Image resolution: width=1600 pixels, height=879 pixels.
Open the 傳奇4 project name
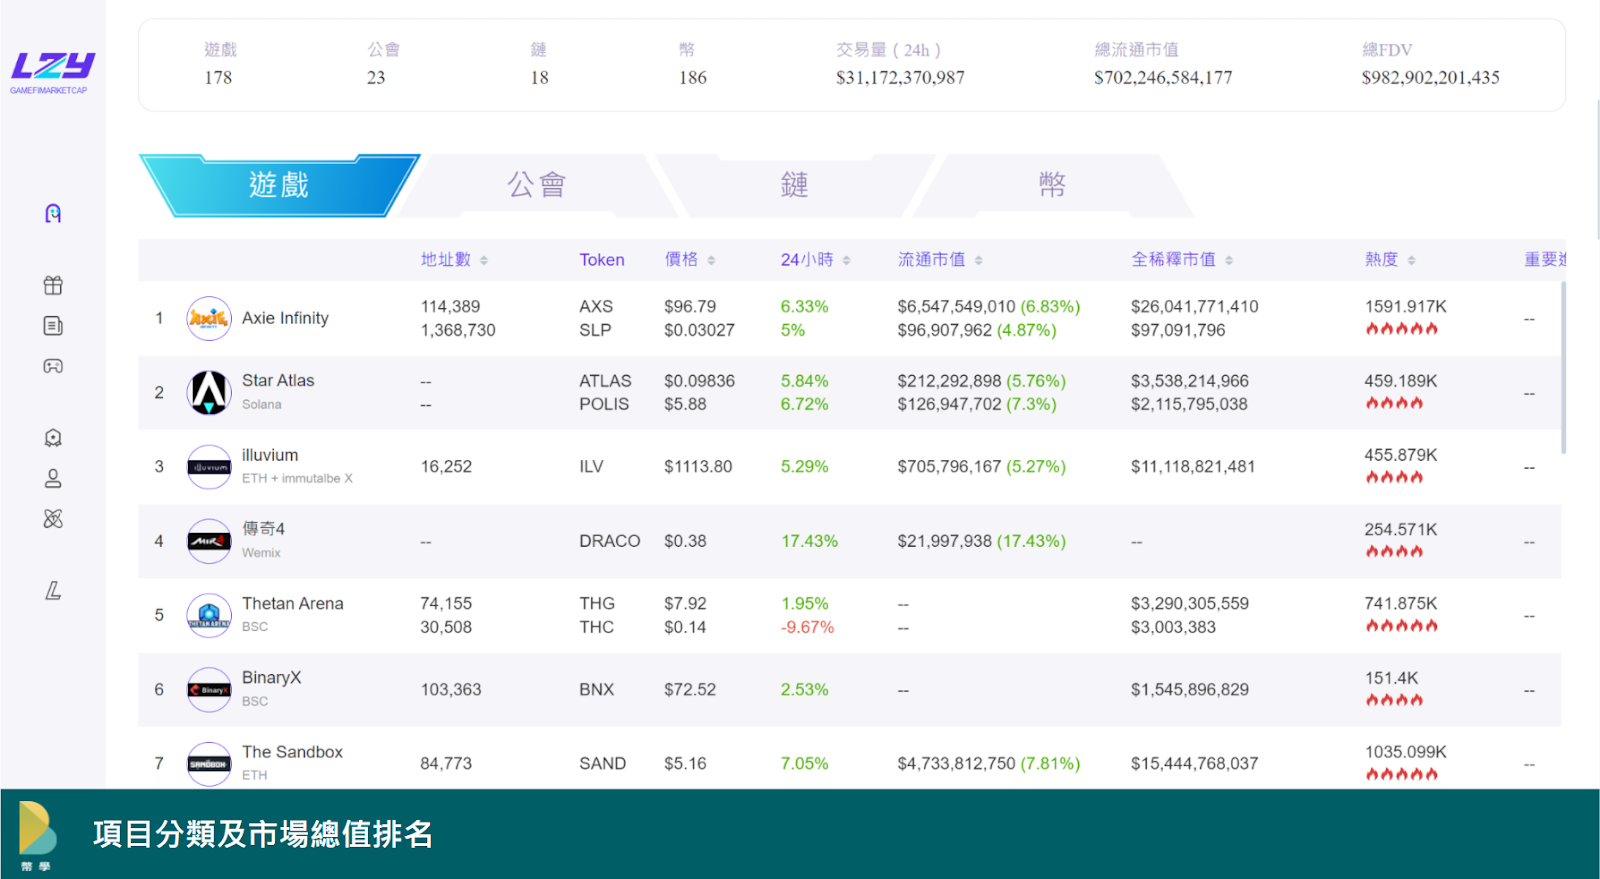point(264,529)
